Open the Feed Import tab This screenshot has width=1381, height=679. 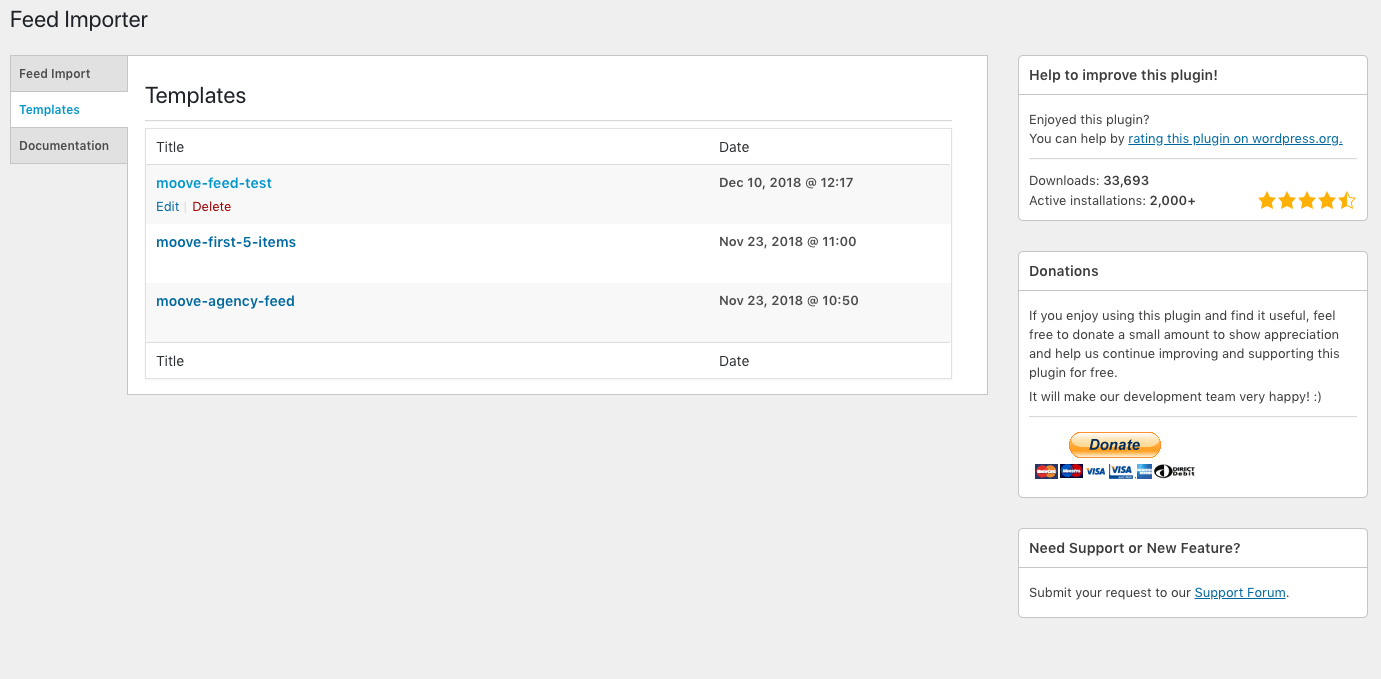point(69,74)
